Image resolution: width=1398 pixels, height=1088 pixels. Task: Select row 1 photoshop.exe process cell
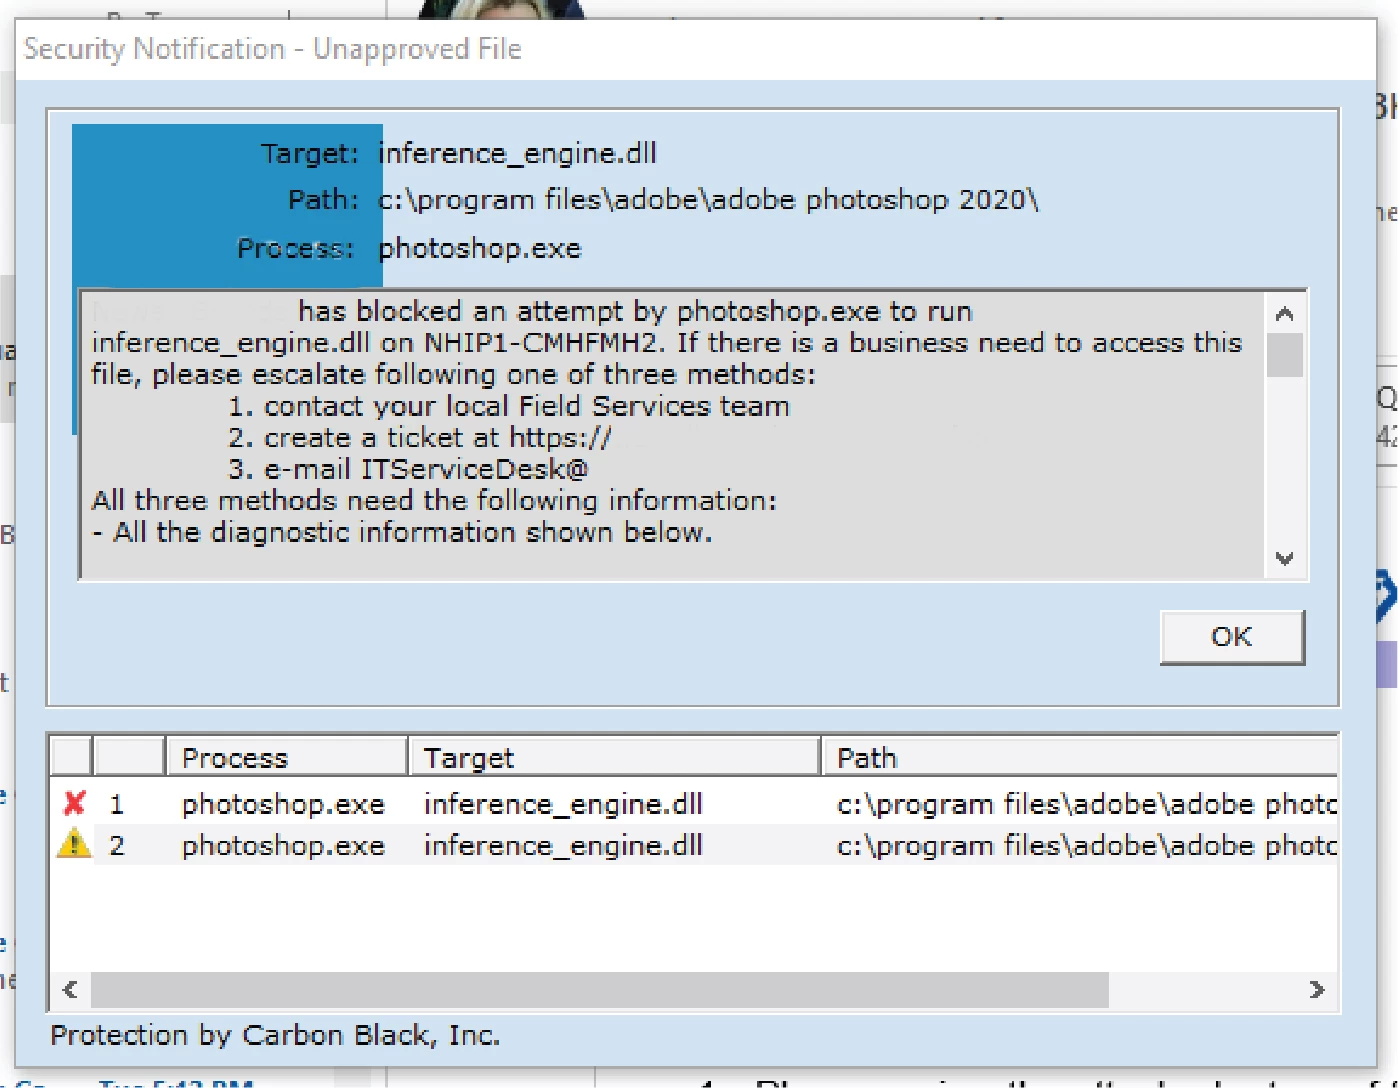pos(283,804)
